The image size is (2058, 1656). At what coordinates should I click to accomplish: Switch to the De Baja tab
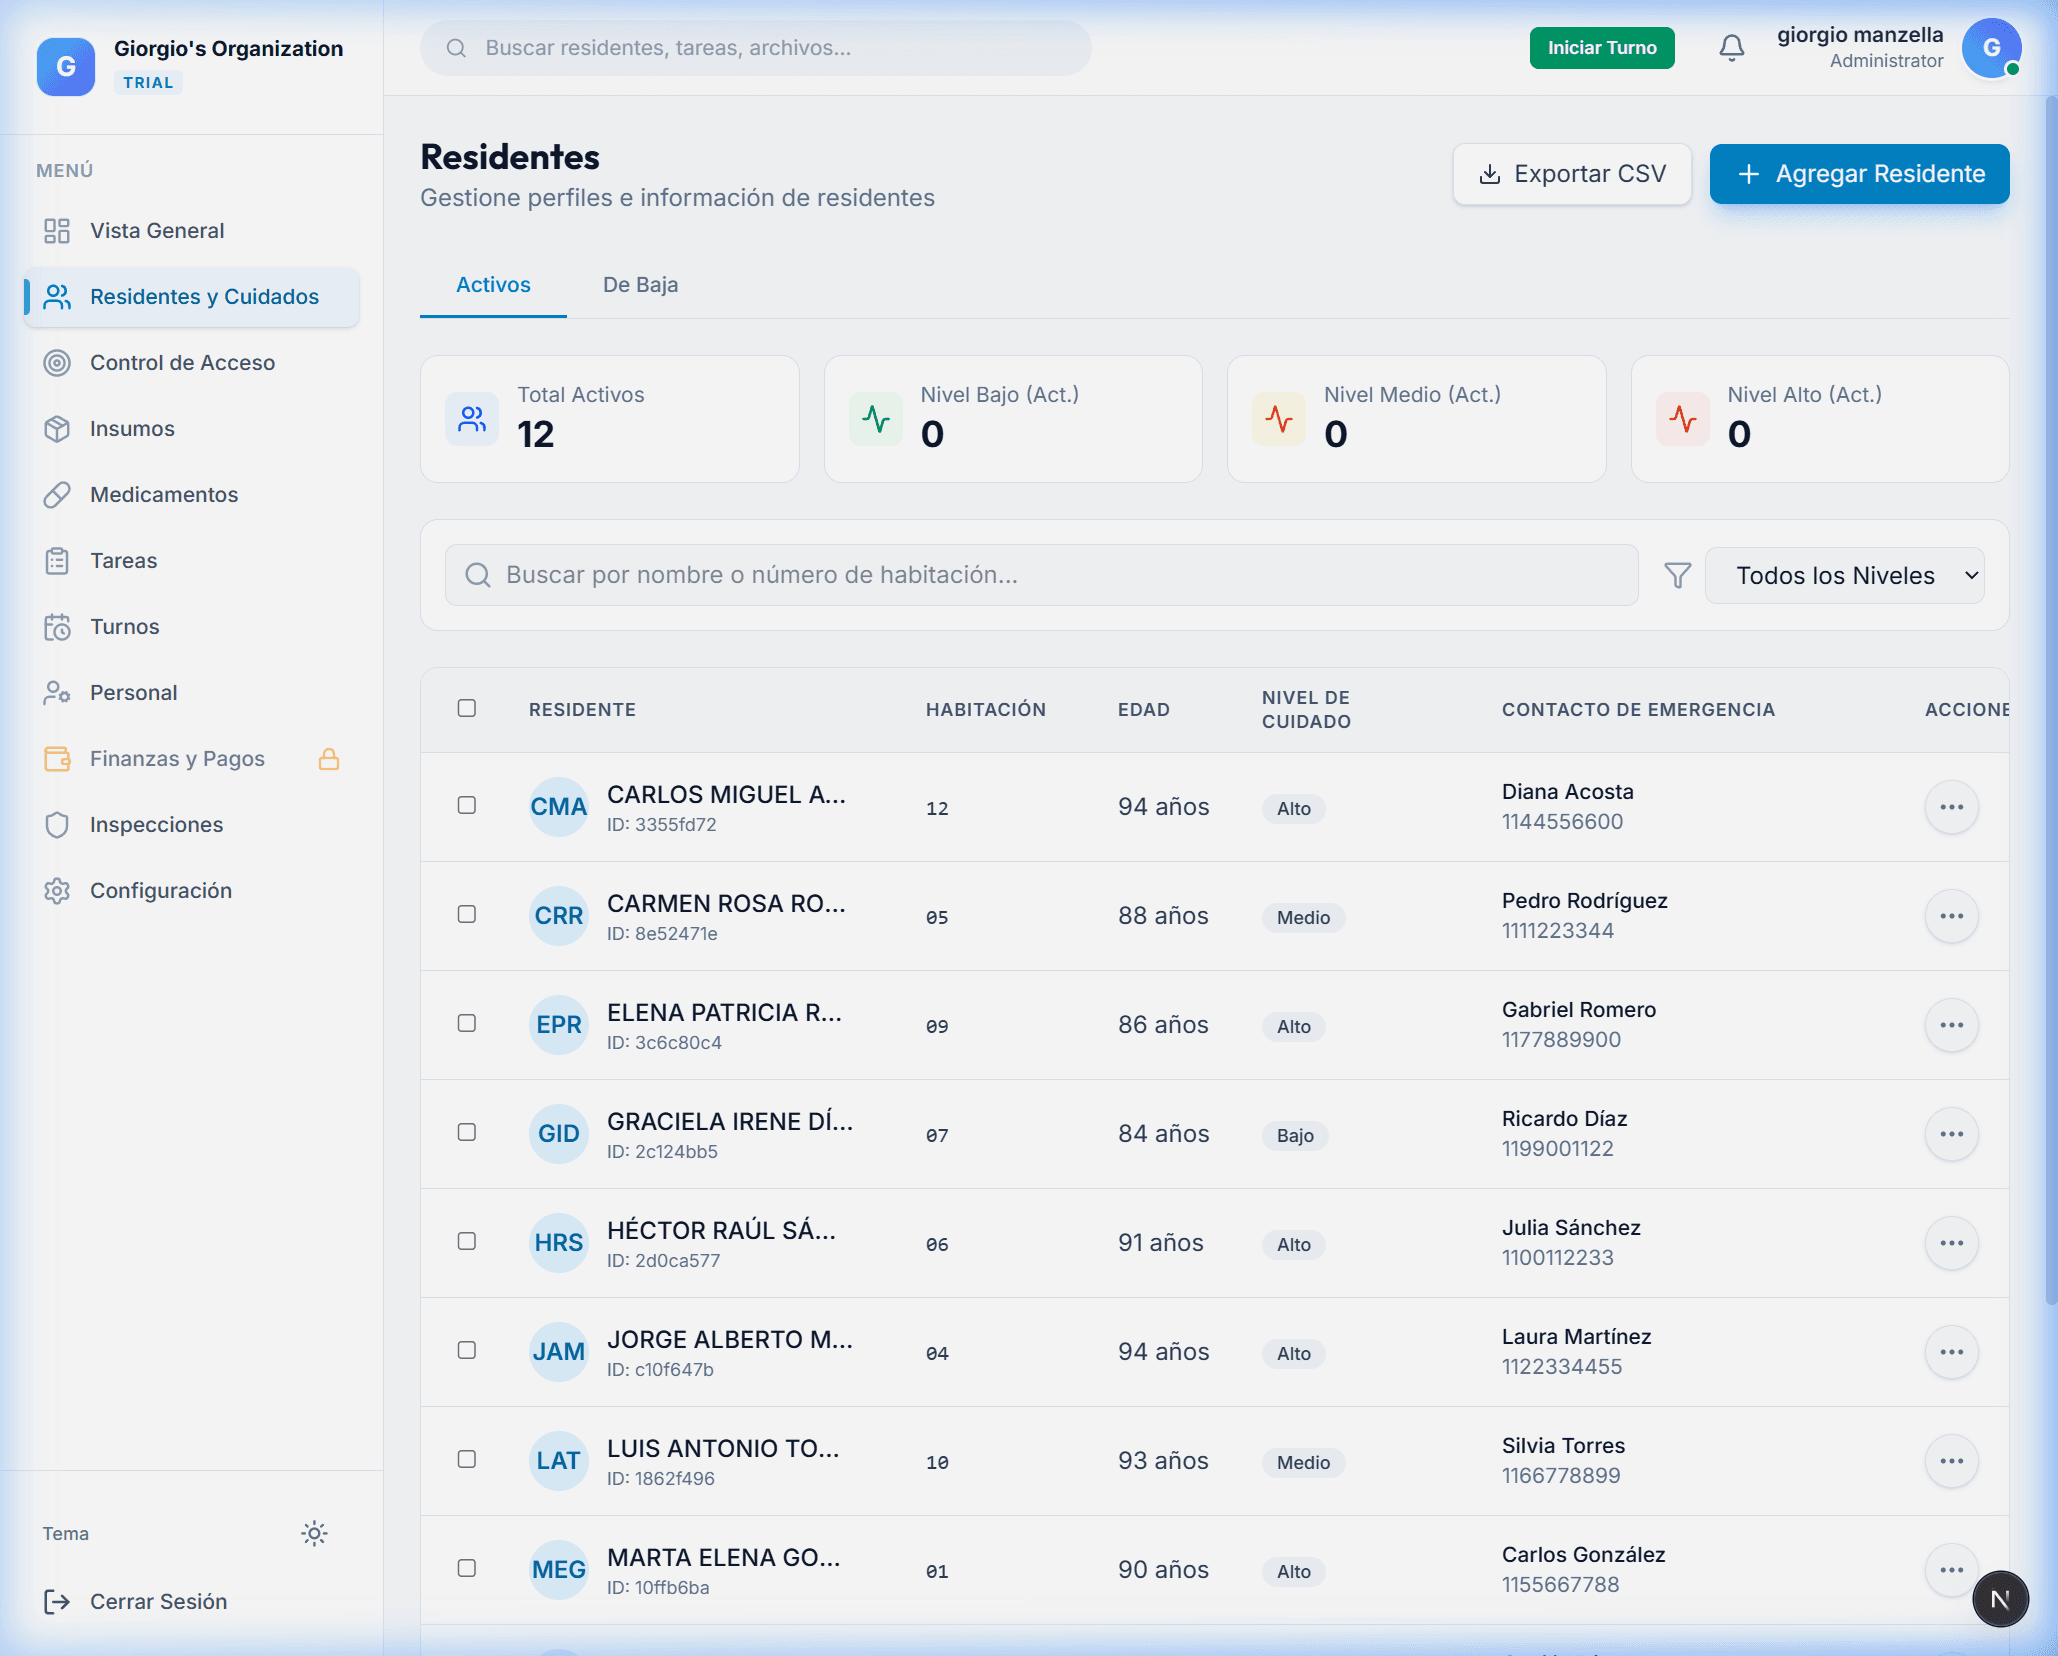pyautogui.click(x=640, y=285)
